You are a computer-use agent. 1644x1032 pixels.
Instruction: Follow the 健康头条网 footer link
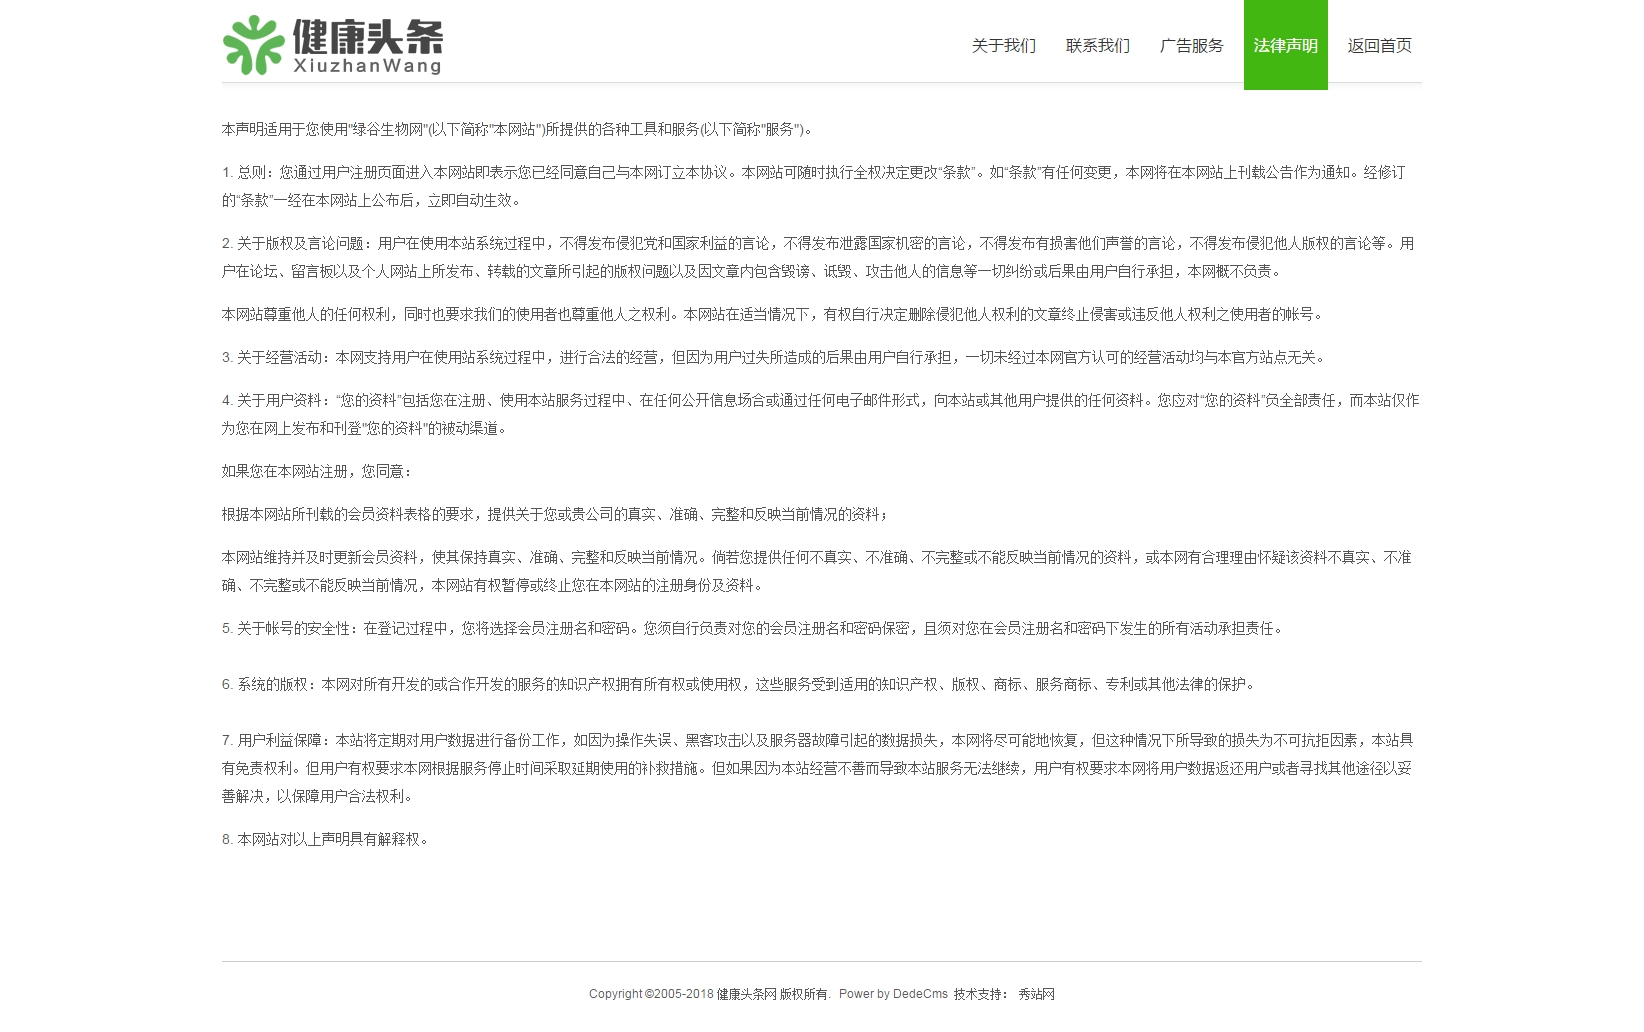tap(746, 994)
